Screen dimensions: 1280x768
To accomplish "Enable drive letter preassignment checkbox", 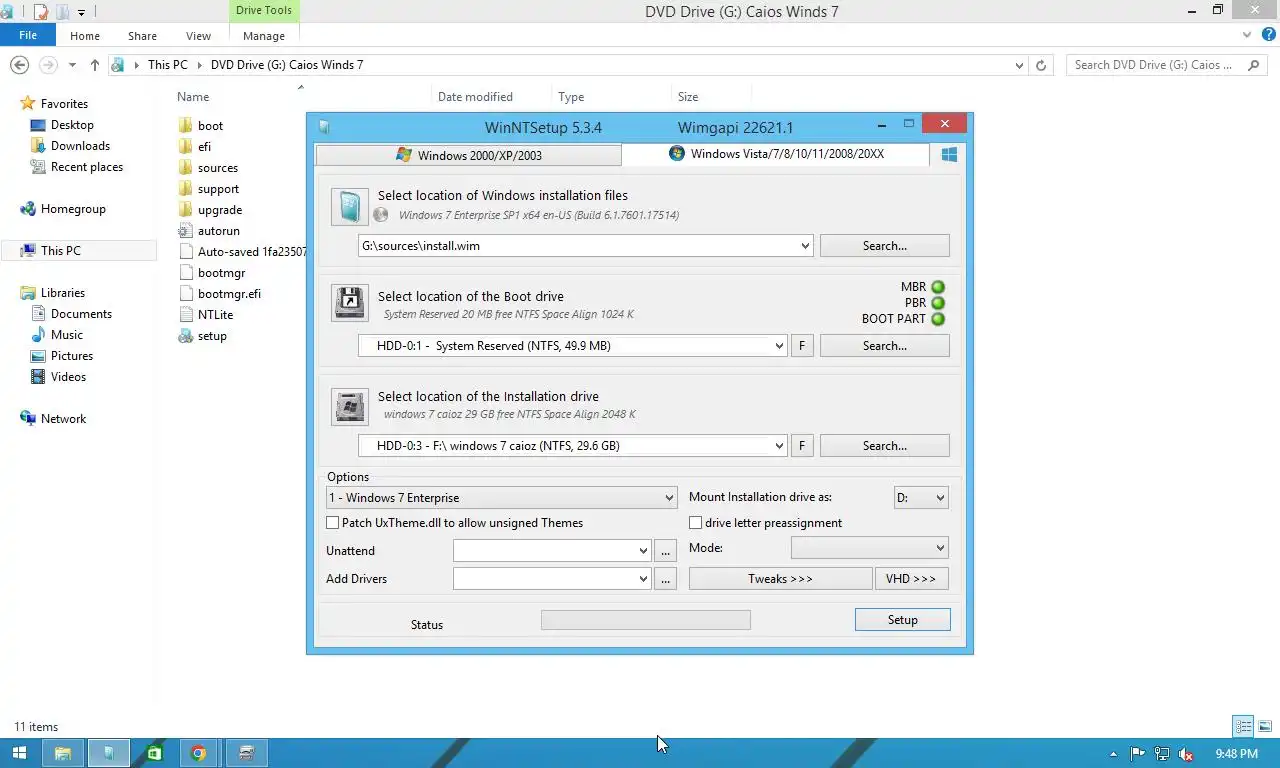I will (x=696, y=523).
